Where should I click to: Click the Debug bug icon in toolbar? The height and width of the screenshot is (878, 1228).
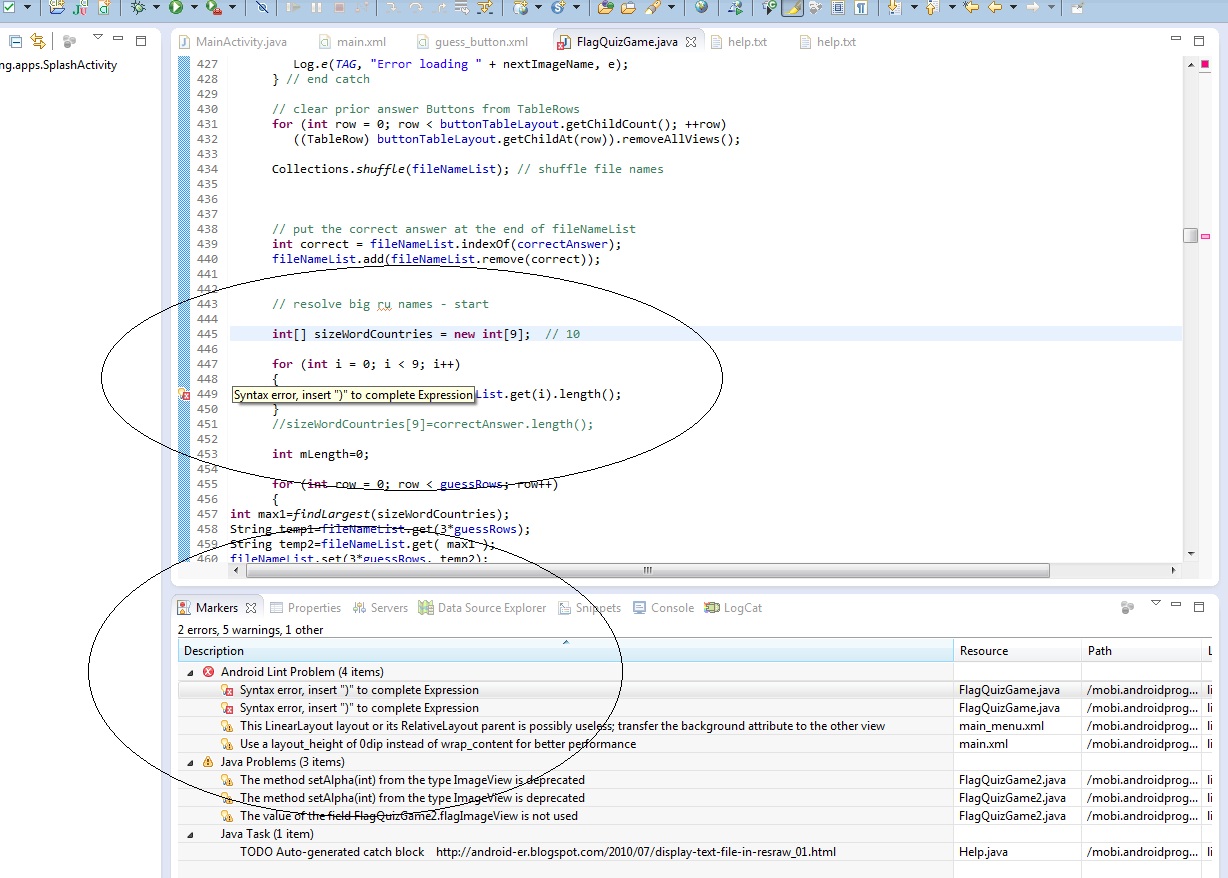[138, 8]
